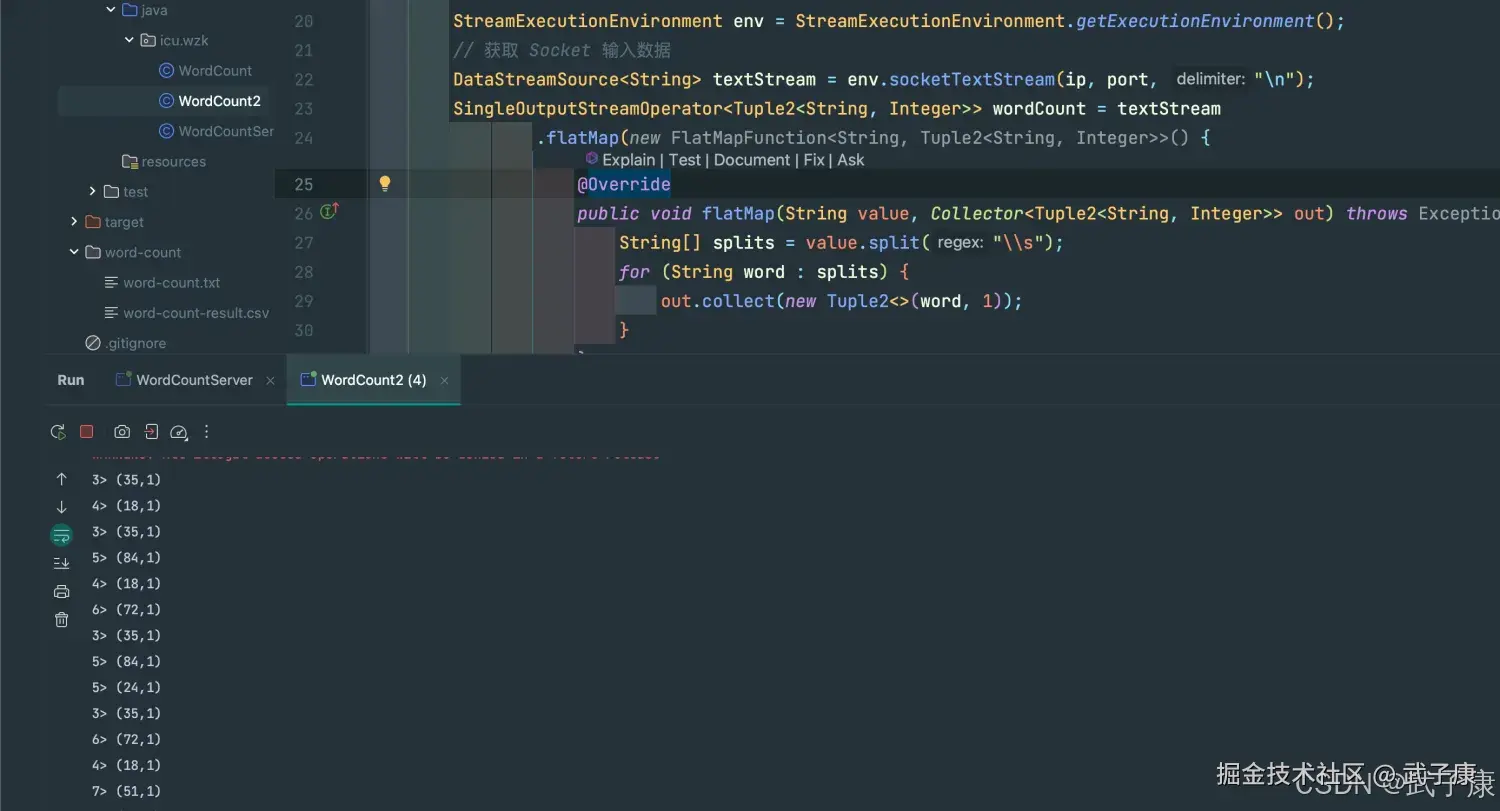This screenshot has width=1500, height=811.
Task: Stop the running WordCount2 process
Action: [87, 432]
